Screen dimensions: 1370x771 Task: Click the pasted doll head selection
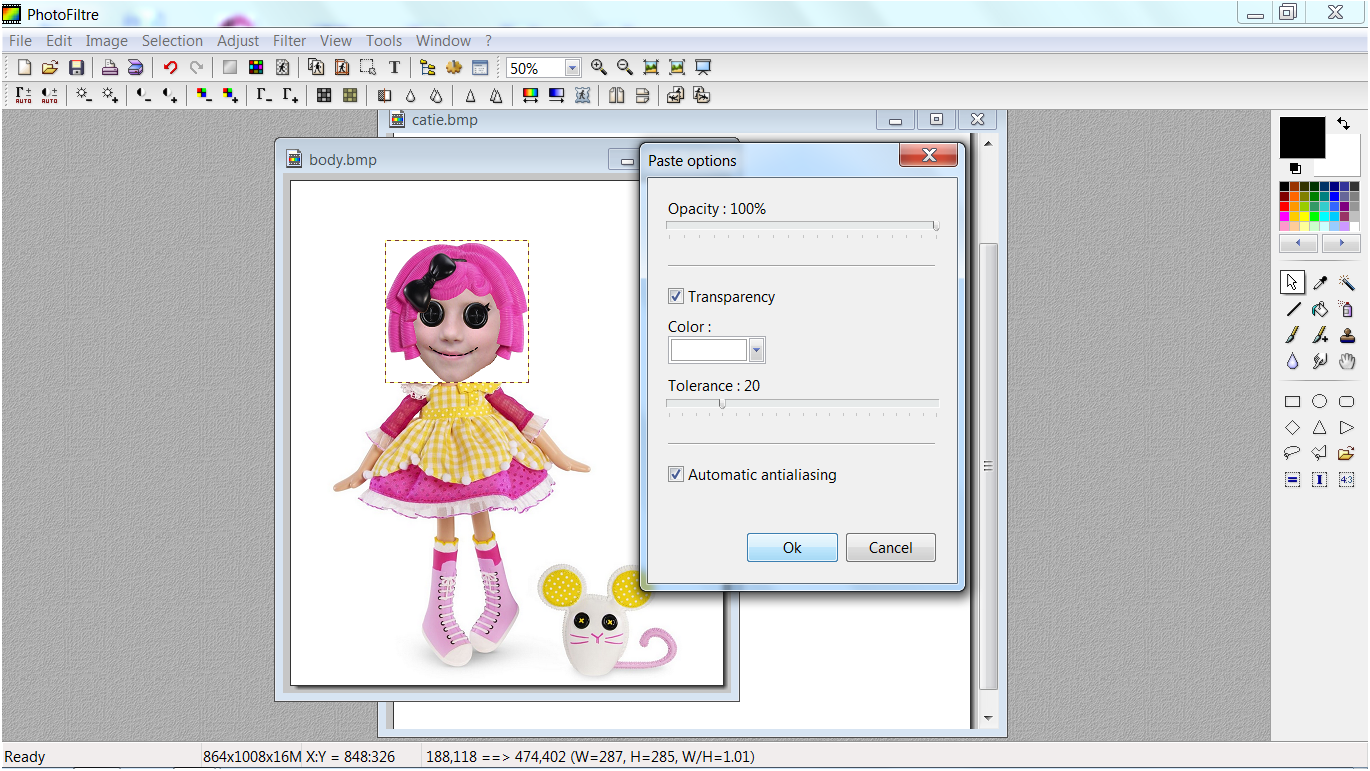[457, 311]
